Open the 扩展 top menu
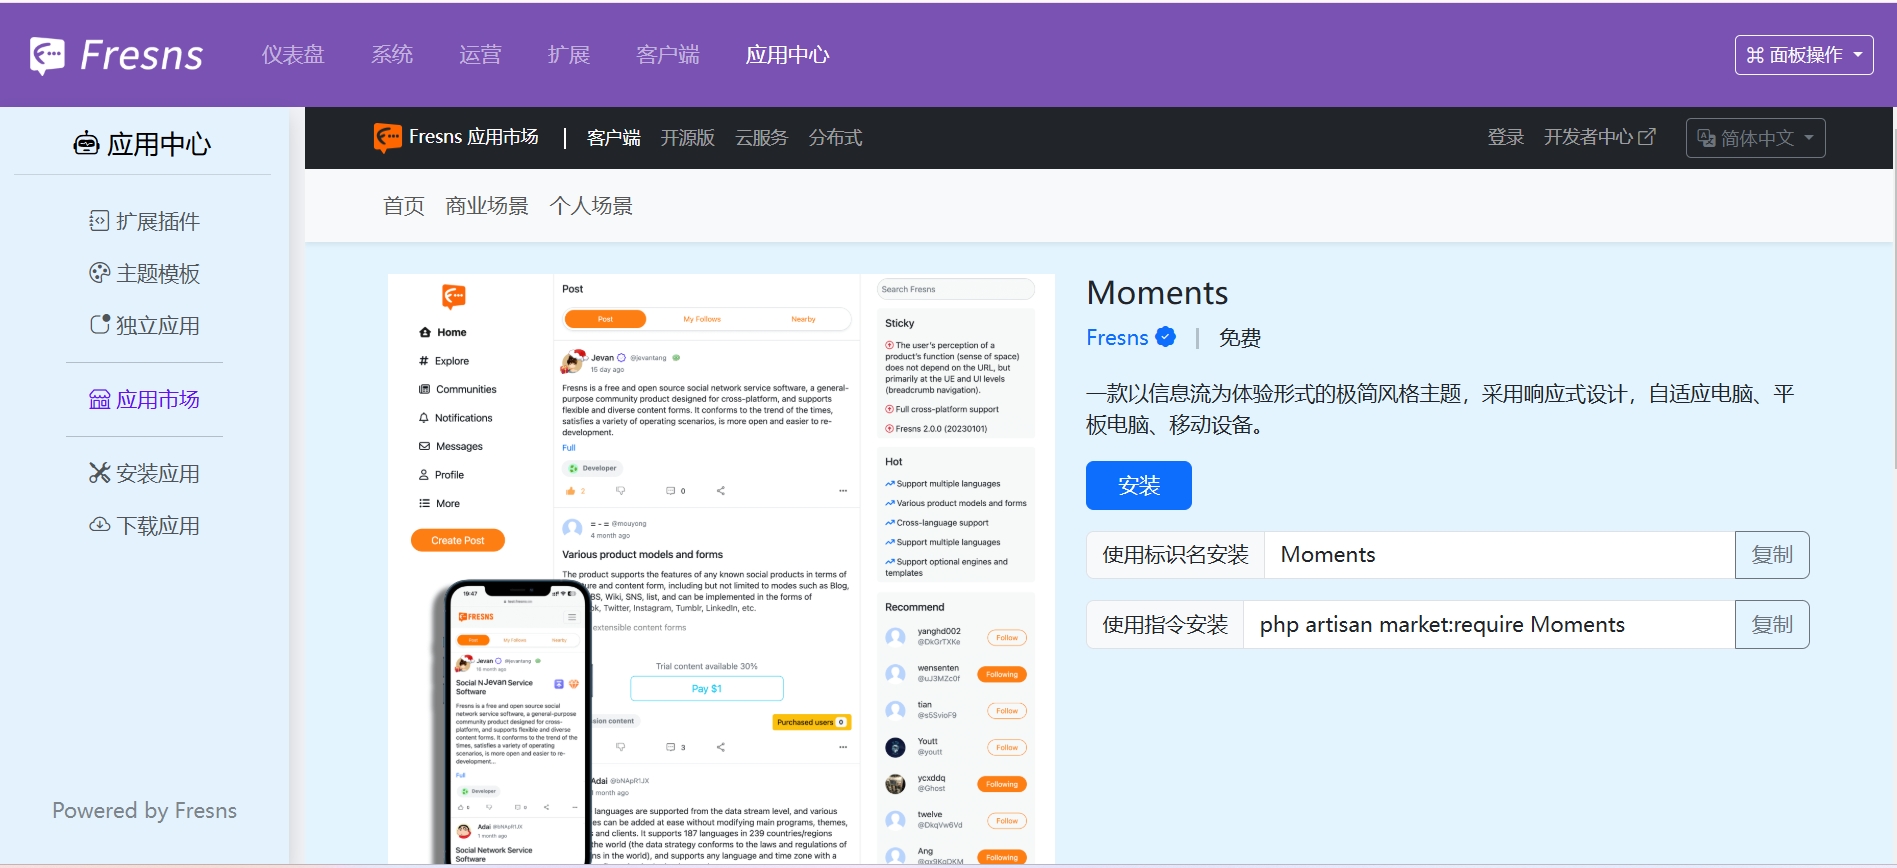Viewport: 1897px width, 868px height. [x=569, y=55]
